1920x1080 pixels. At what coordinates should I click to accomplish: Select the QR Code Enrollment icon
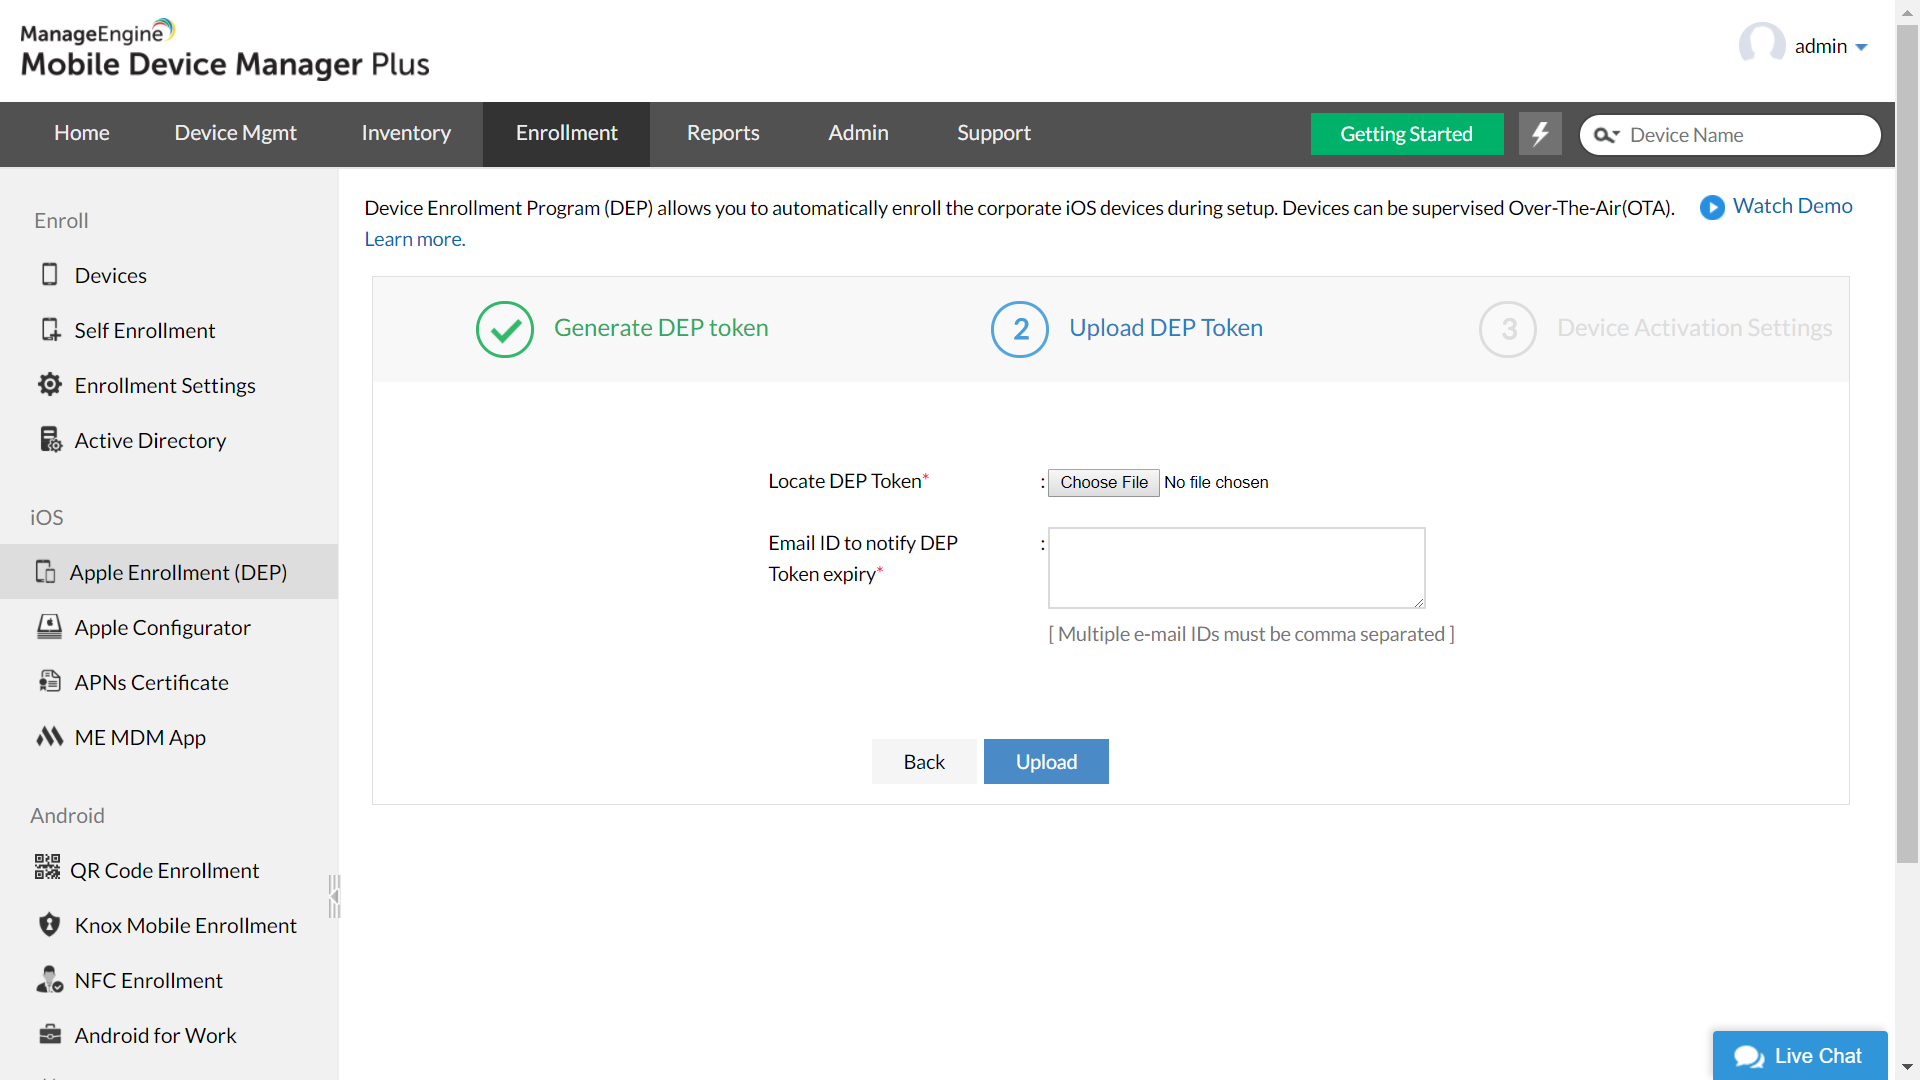[47, 869]
